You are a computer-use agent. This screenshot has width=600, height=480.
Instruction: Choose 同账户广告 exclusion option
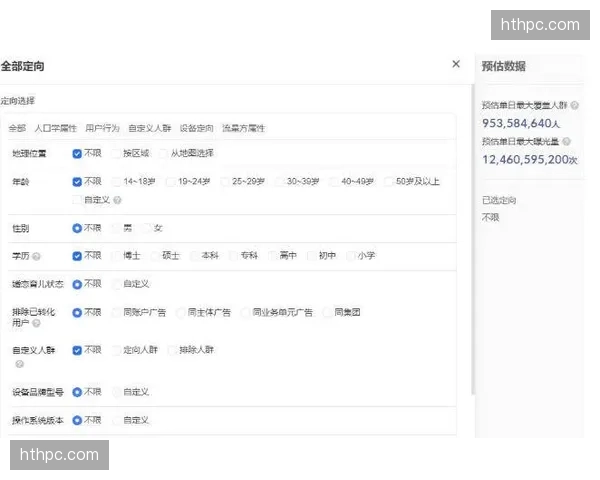(116, 312)
